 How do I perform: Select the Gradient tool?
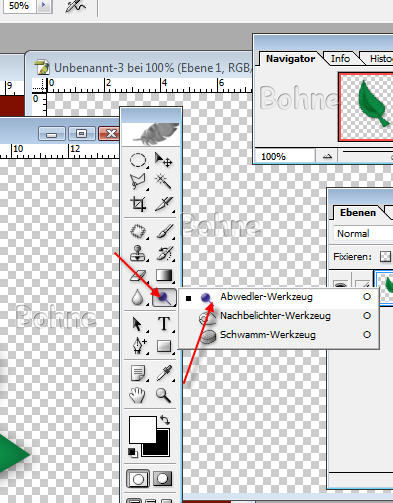[x=164, y=275]
